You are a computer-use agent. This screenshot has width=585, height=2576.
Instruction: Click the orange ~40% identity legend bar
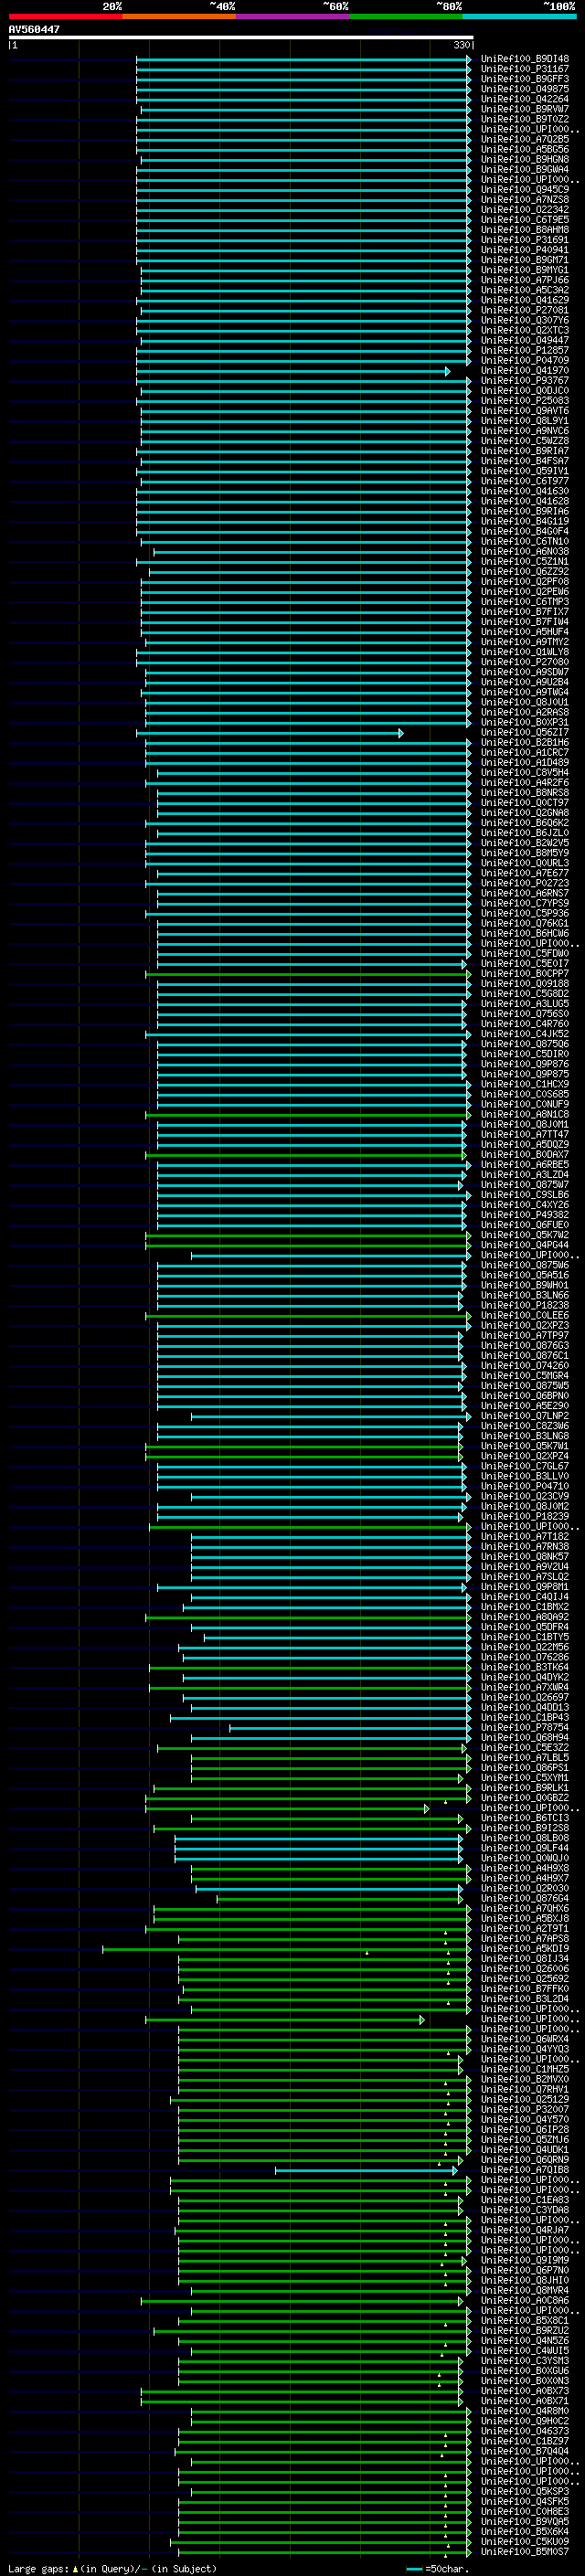click(179, 16)
